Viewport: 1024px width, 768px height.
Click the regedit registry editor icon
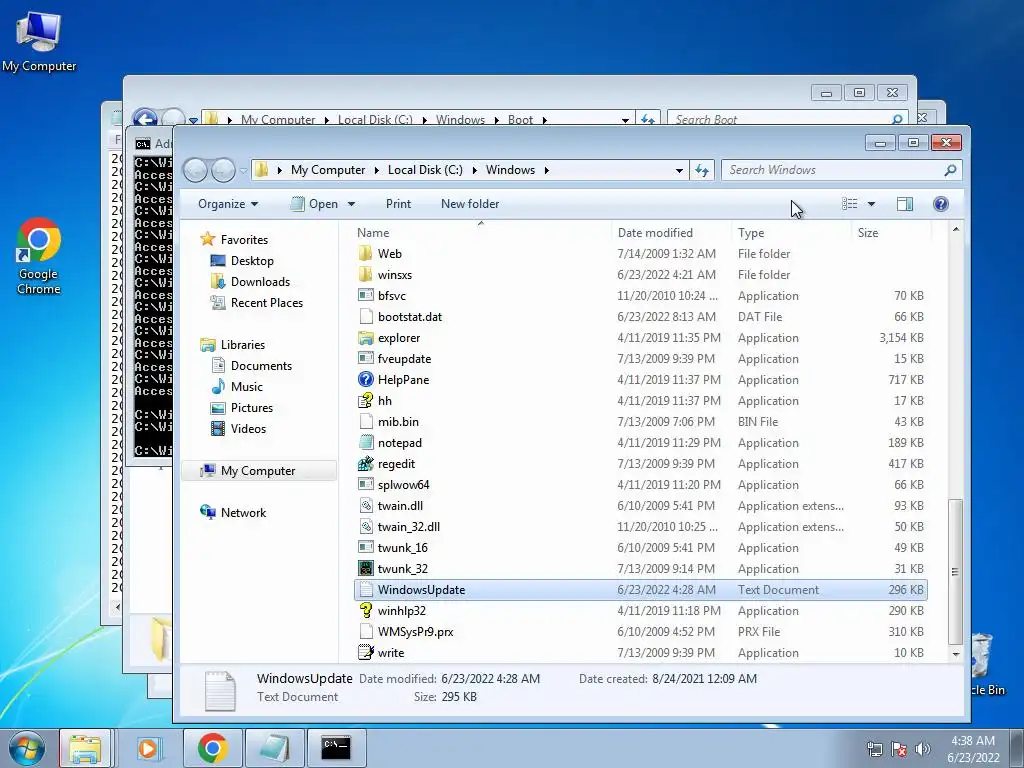click(x=366, y=464)
